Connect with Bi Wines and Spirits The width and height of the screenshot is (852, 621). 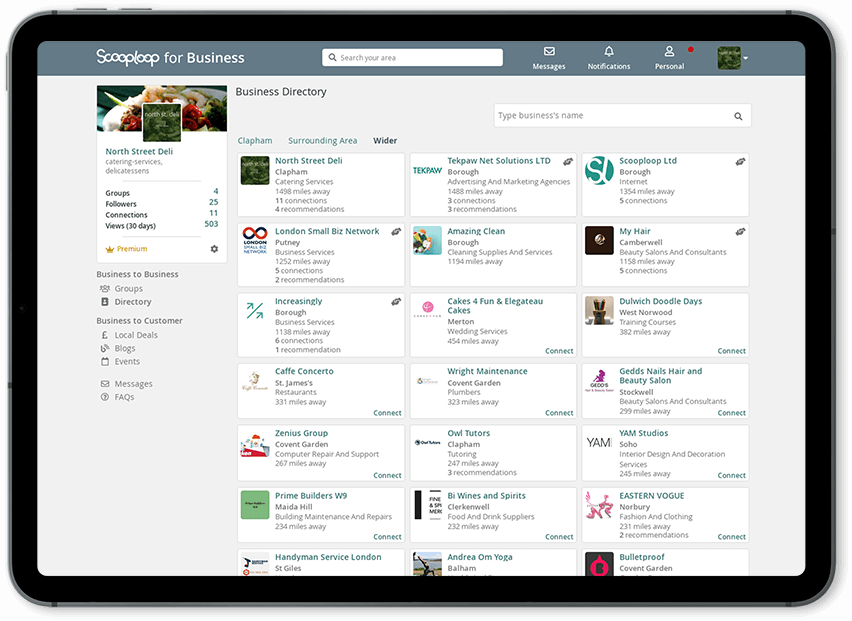click(559, 537)
